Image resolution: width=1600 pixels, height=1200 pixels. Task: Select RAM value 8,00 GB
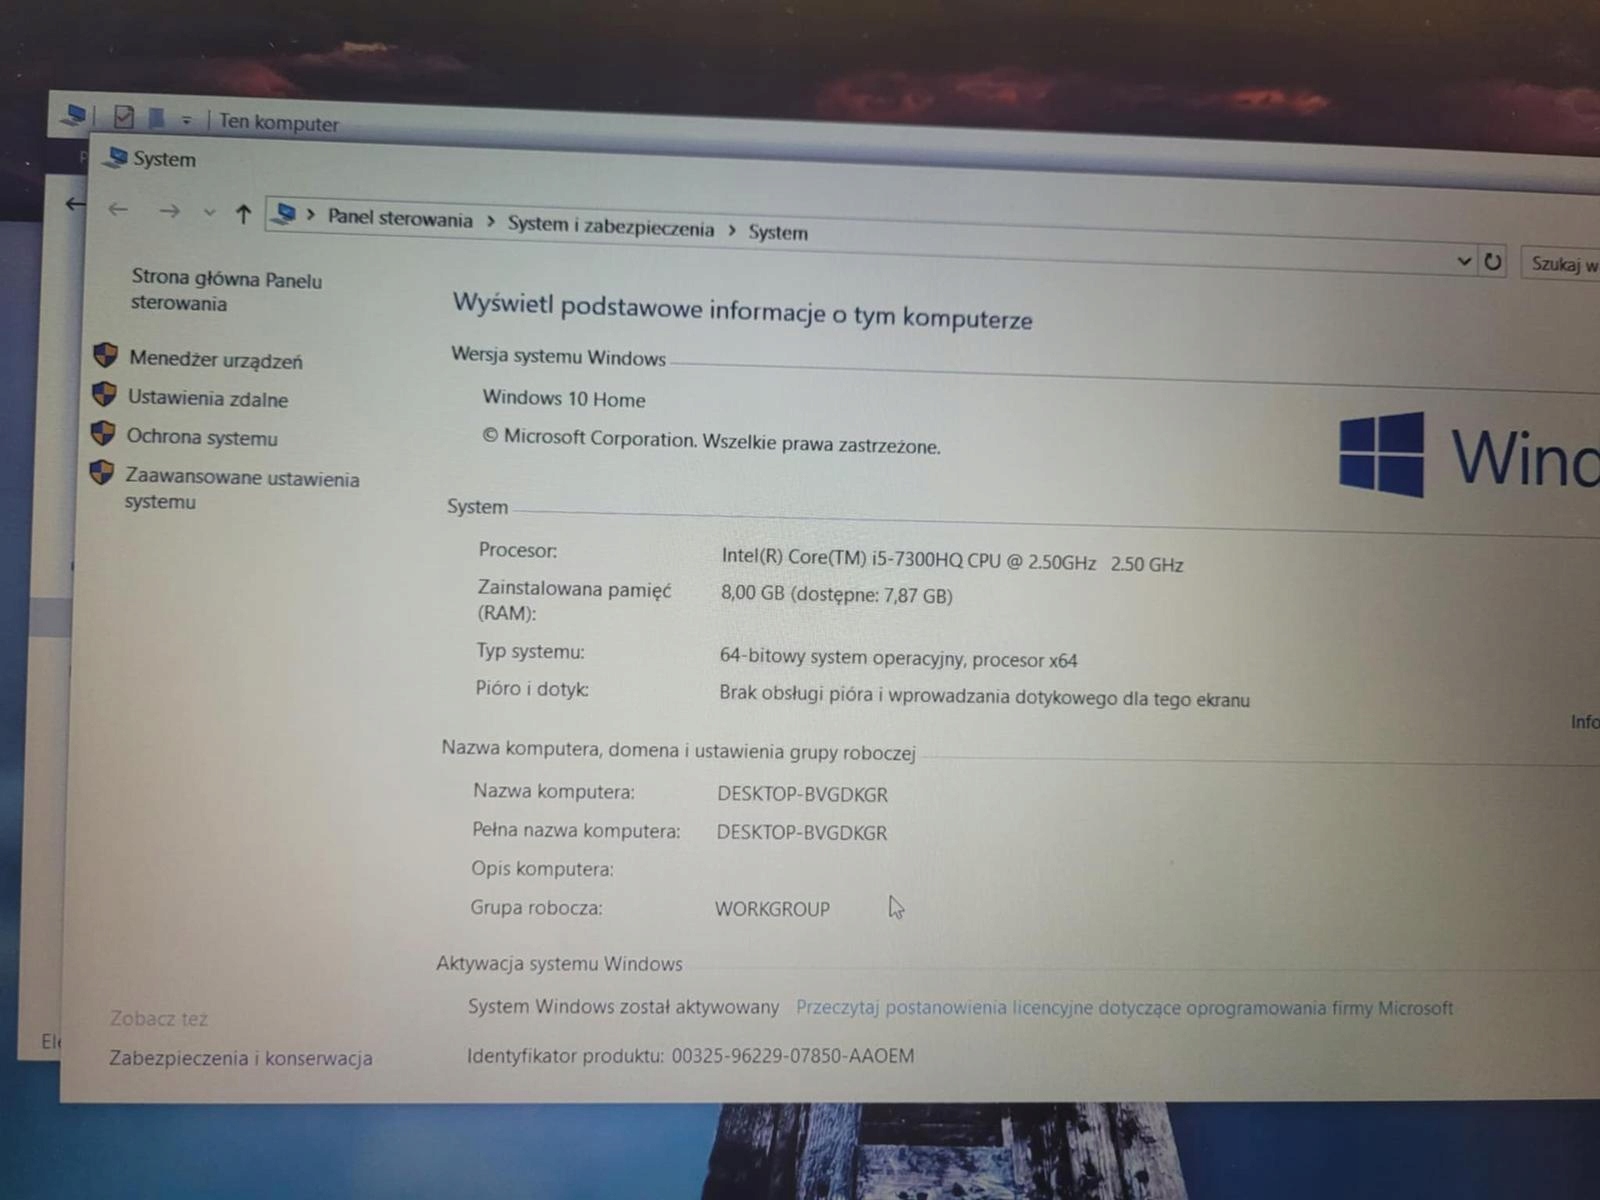point(836,594)
